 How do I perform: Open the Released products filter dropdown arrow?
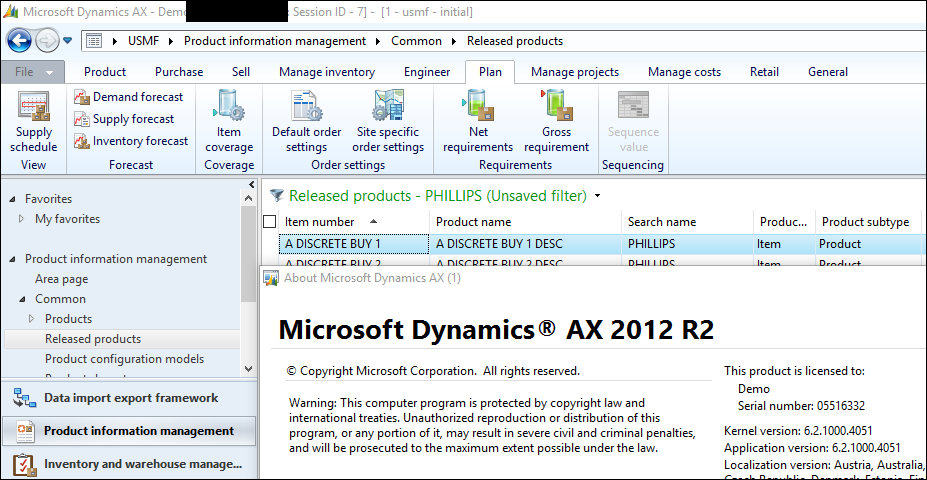click(x=598, y=196)
